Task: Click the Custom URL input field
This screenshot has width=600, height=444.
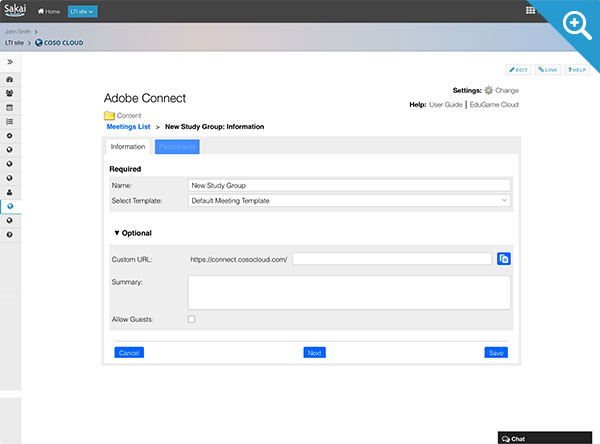Action: (x=392, y=259)
